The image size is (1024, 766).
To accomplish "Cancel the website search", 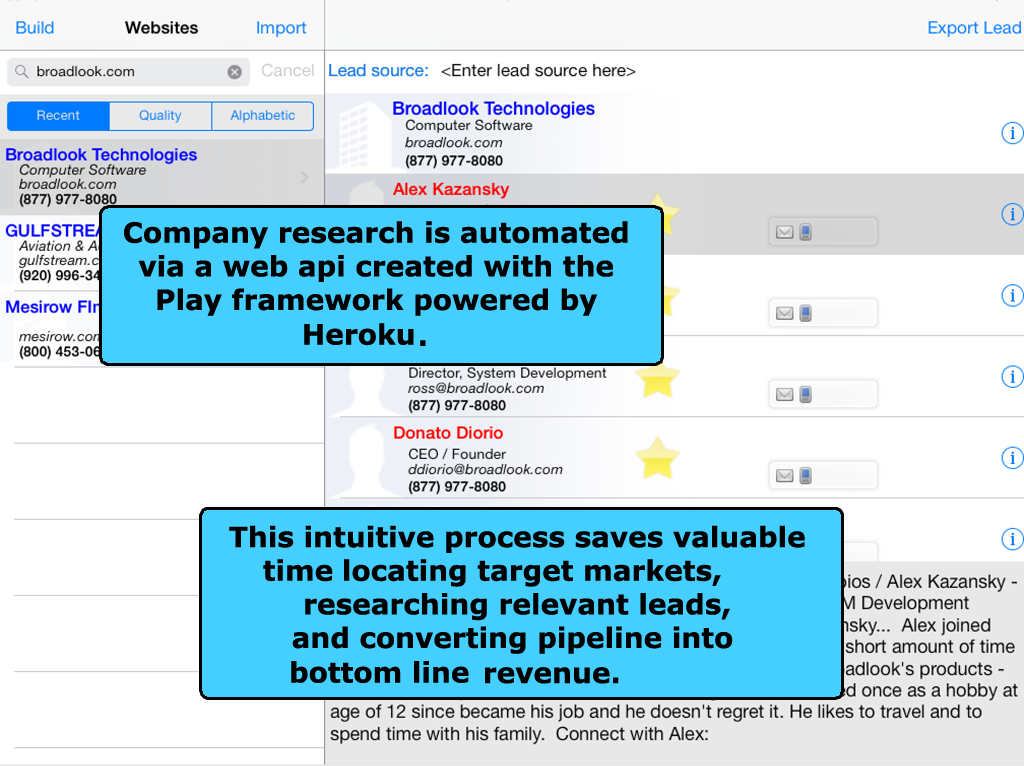I will (x=287, y=71).
